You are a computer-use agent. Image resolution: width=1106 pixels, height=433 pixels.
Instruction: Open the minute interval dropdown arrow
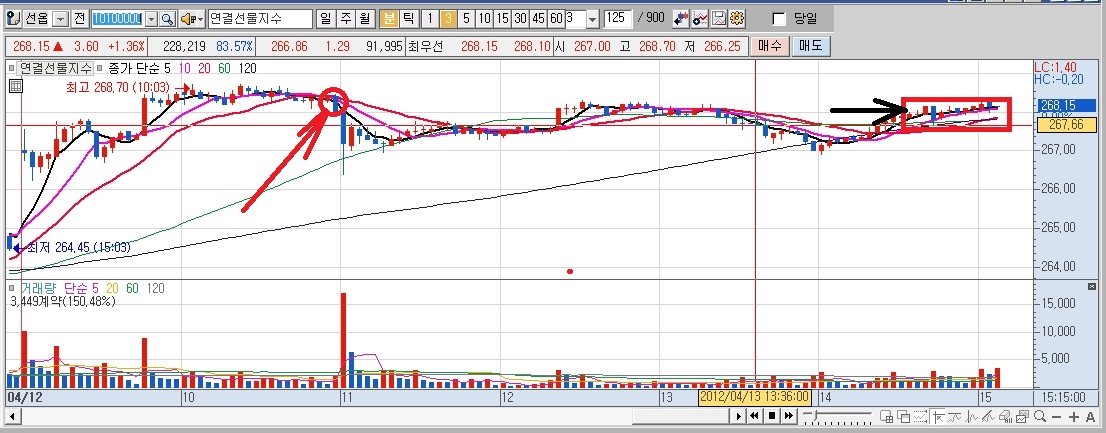[x=591, y=19]
